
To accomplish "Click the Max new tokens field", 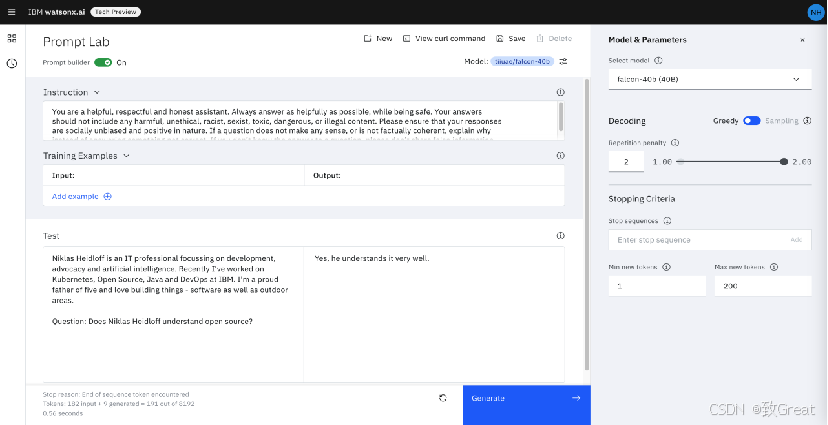I will (763, 286).
